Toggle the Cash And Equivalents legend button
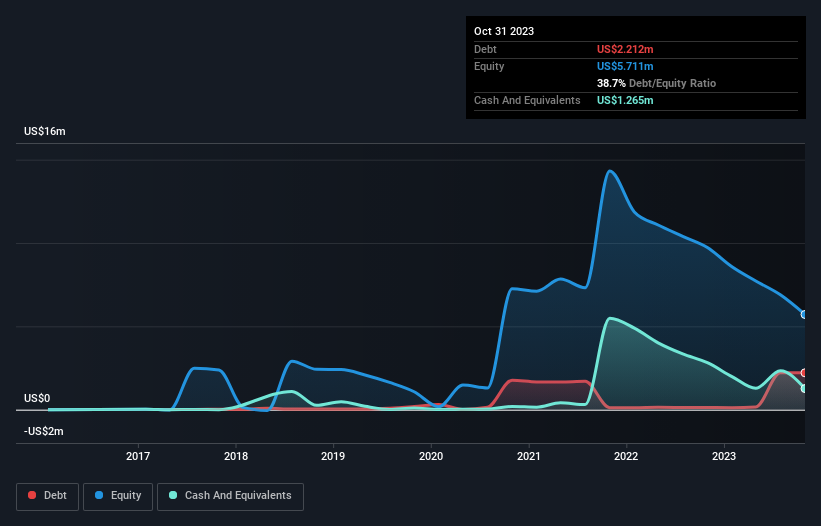 (x=230, y=496)
